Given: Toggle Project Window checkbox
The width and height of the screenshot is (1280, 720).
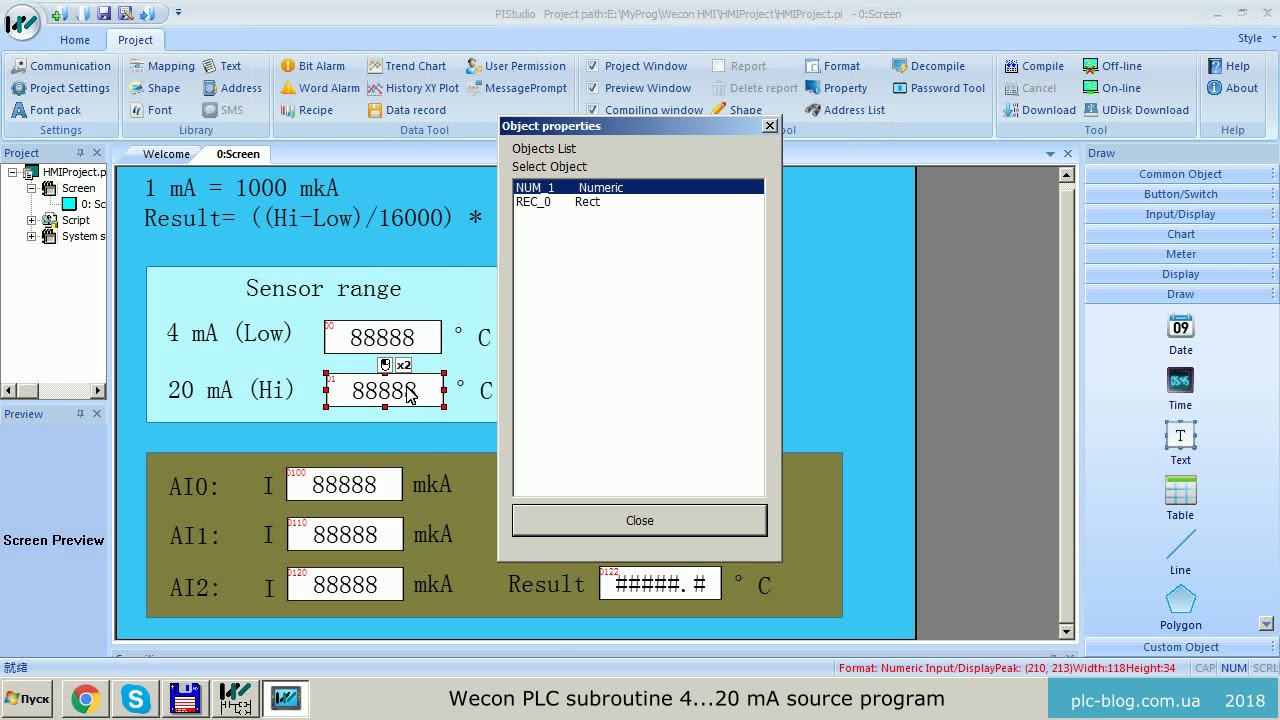Looking at the screenshot, I should pyautogui.click(x=593, y=66).
